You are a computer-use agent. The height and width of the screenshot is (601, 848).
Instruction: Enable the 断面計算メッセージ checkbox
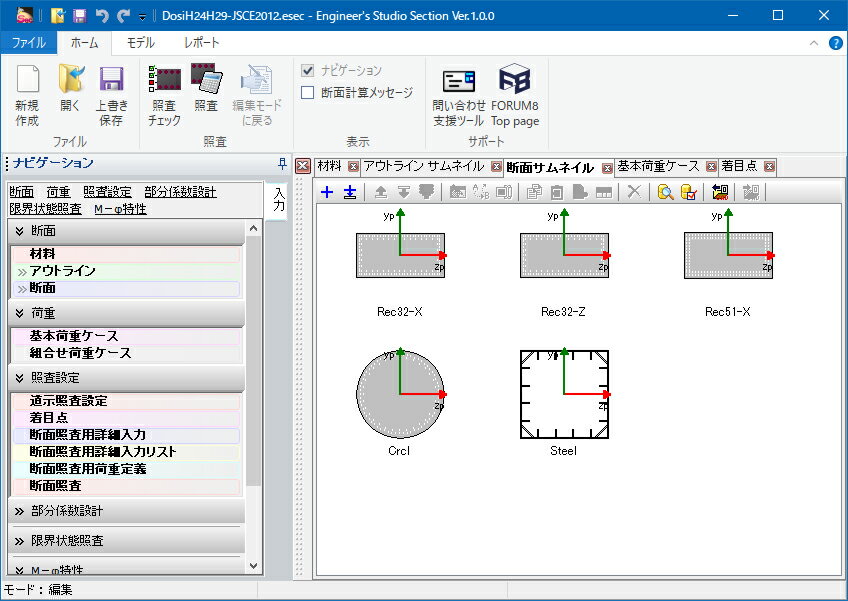coord(308,93)
